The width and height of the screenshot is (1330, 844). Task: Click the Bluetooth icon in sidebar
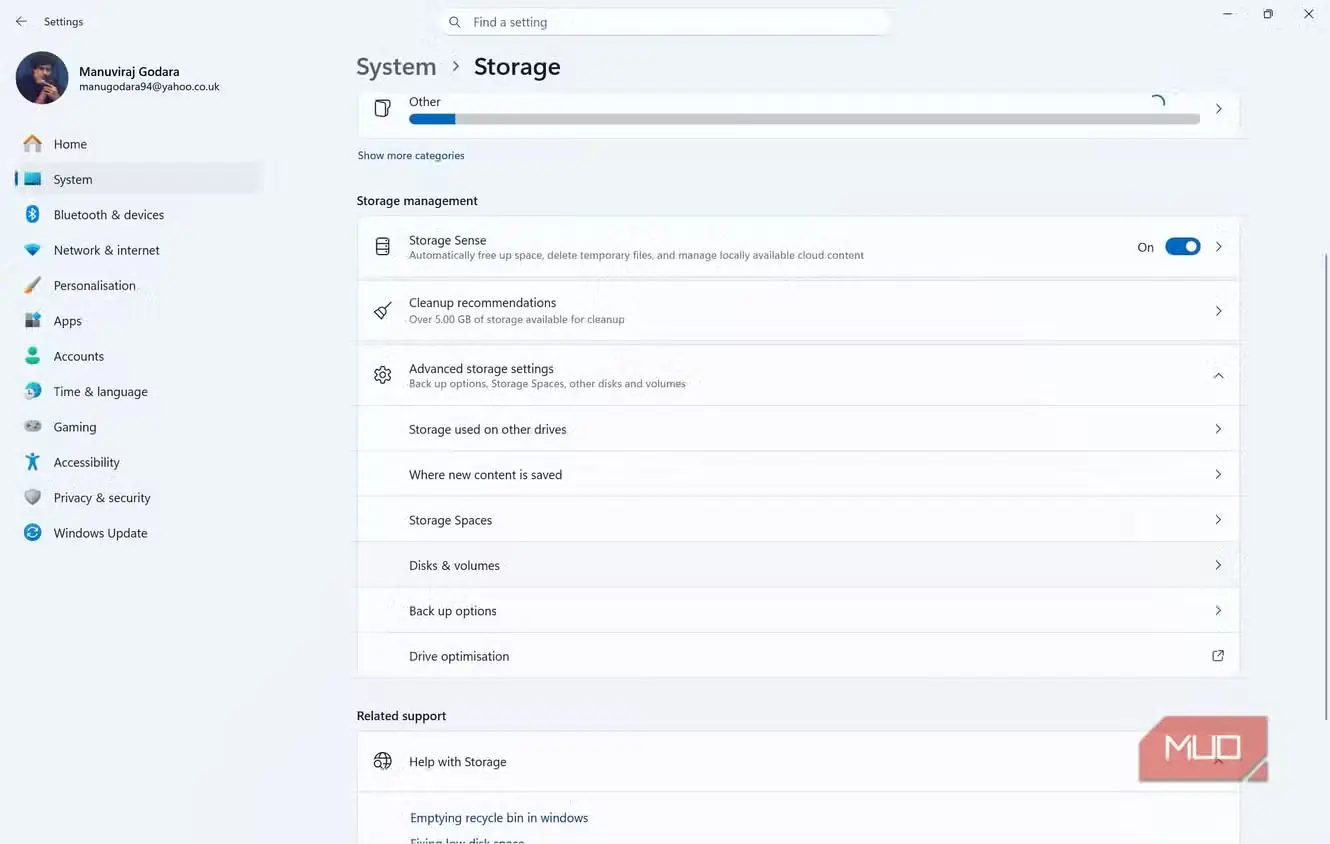33,215
